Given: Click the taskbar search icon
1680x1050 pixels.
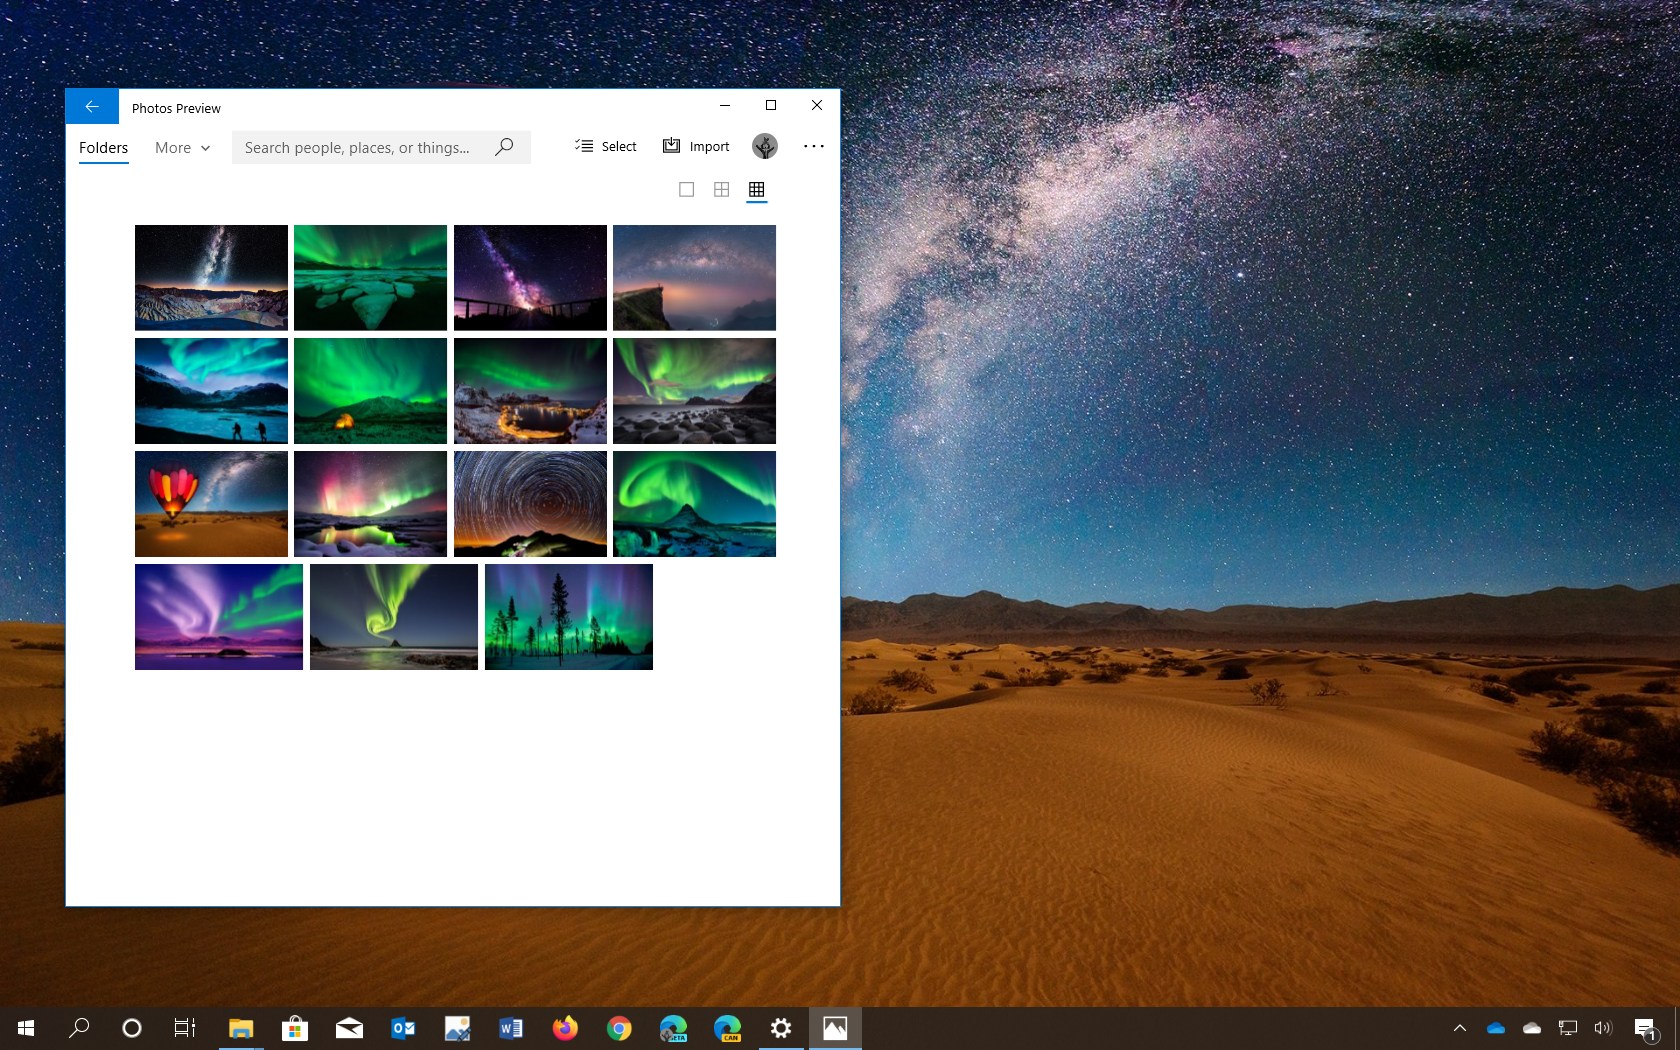Looking at the screenshot, I should (79, 1028).
